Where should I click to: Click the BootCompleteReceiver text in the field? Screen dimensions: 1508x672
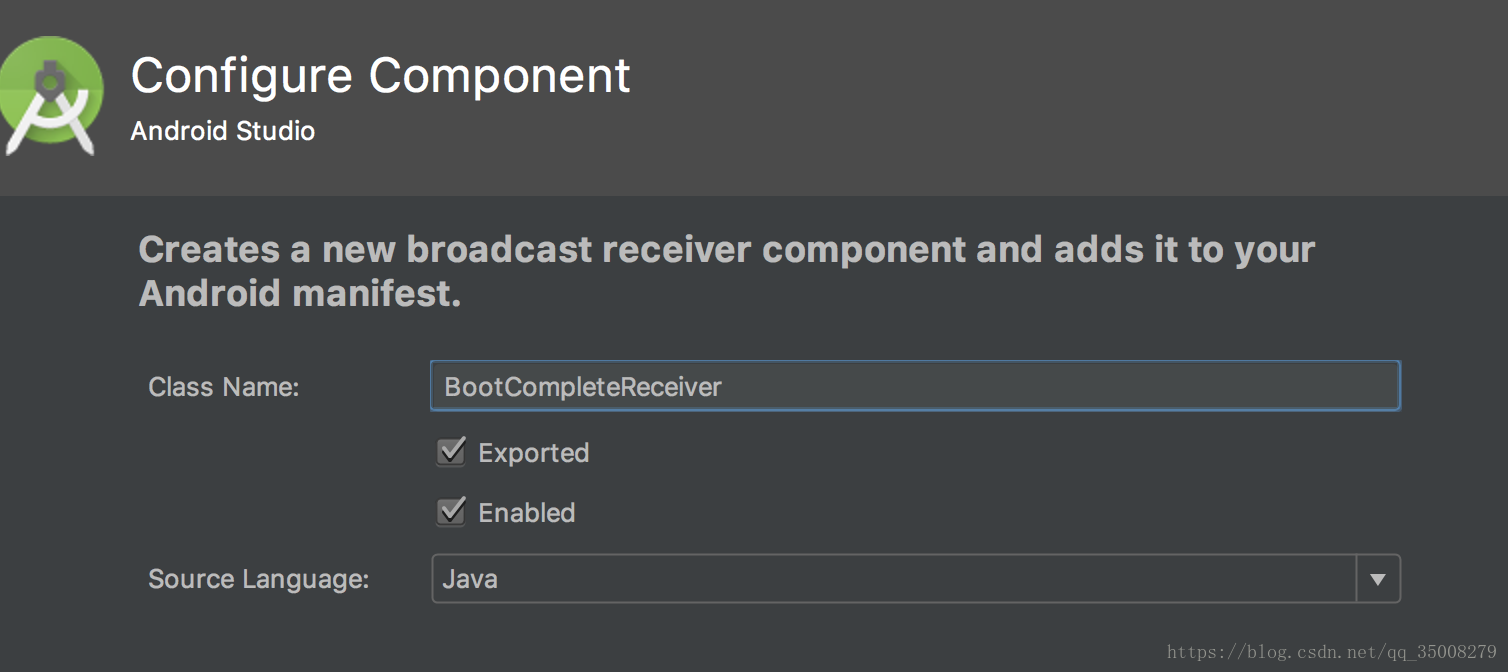pyautogui.click(x=583, y=387)
